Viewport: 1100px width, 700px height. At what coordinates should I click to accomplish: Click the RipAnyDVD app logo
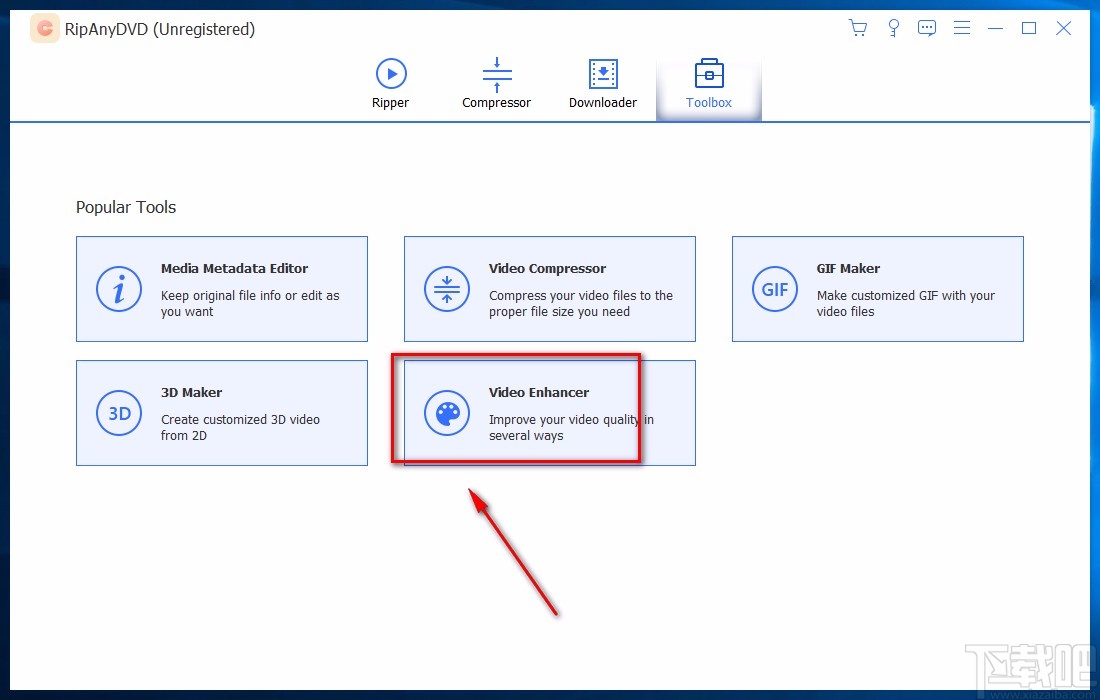tap(45, 29)
